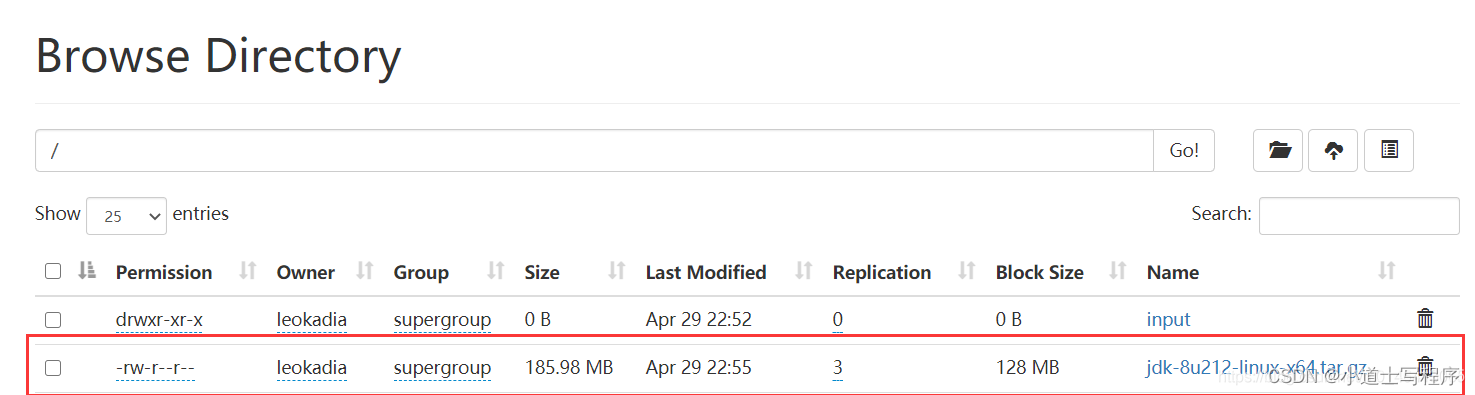The height and width of the screenshot is (395, 1475).
Task: Sort by Last Modified column arrows
Action: pos(803,271)
